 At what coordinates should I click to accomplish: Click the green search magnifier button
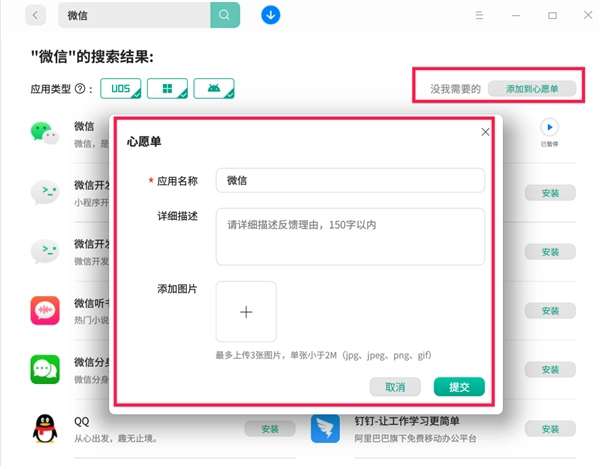pyautogui.click(x=225, y=15)
